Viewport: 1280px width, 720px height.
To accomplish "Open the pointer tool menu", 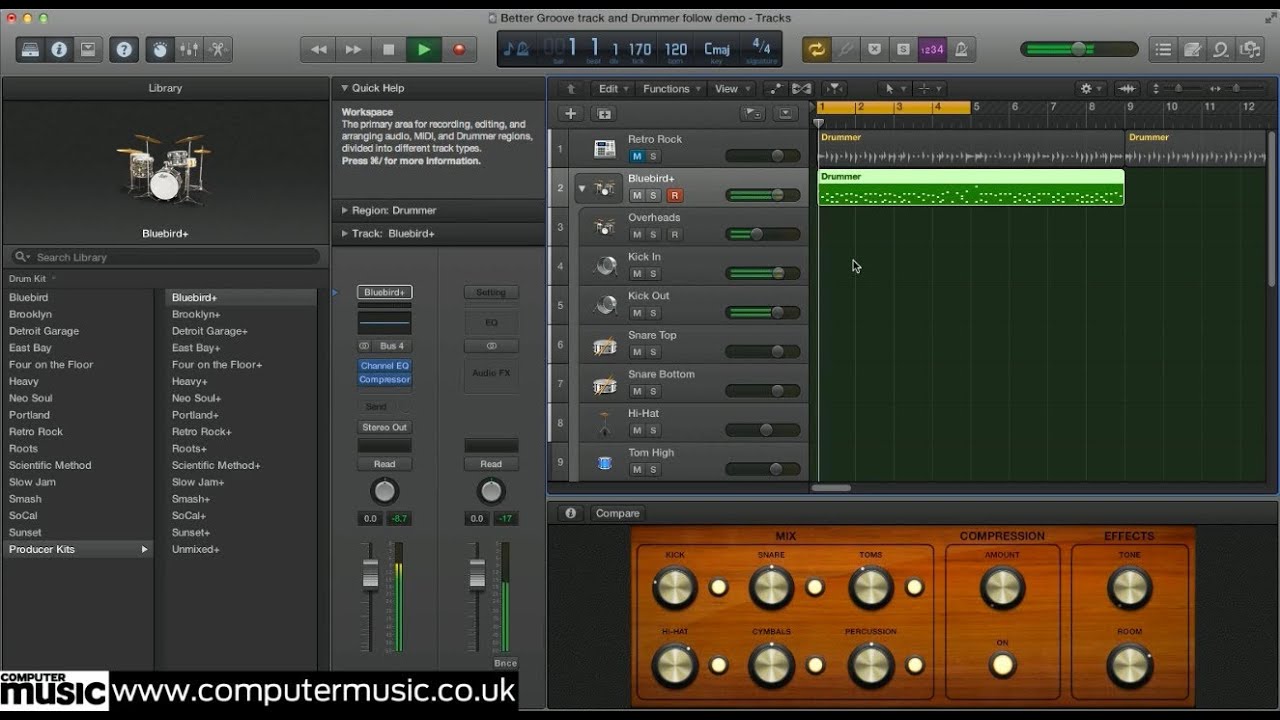I will (x=895, y=89).
